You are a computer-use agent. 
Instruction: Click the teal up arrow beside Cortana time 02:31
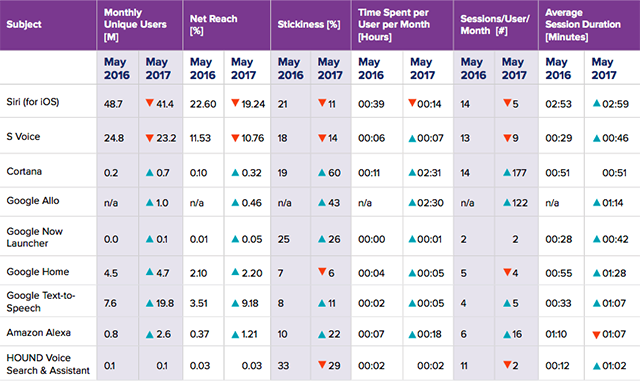tap(412, 172)
